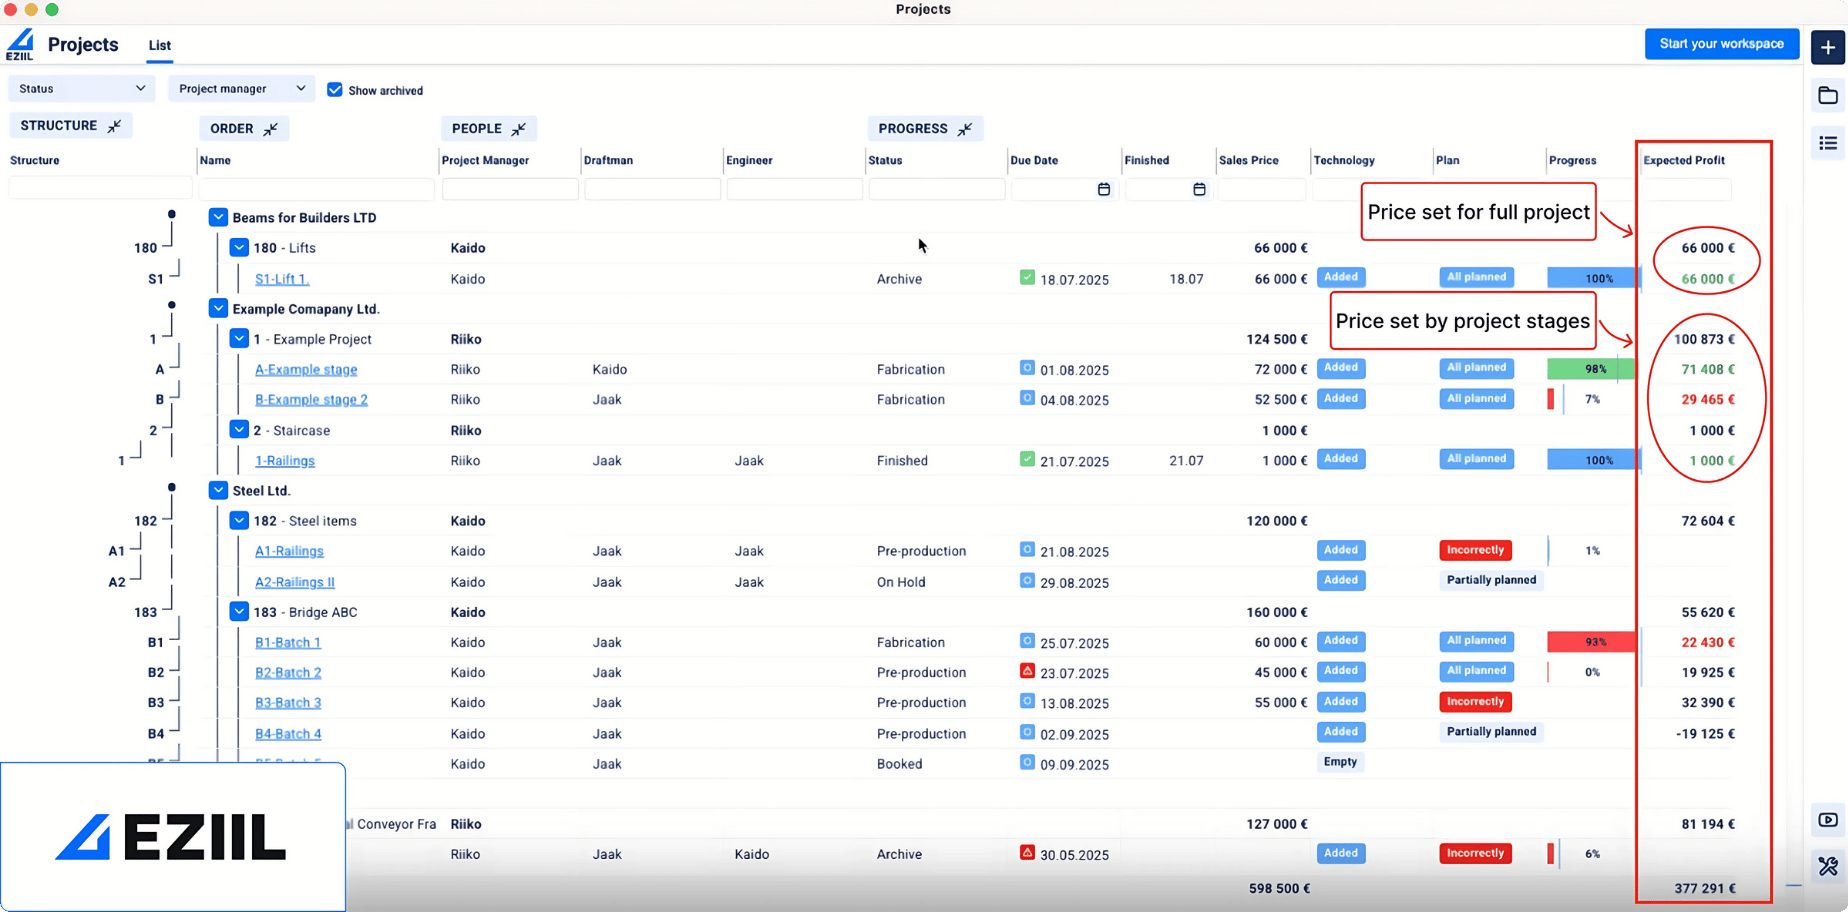Image resolution: width=1848 pixels, height=912 pixels.
Task: Click the 100% progress bar for 1-Railings
Action: [x=1593, y=460]
